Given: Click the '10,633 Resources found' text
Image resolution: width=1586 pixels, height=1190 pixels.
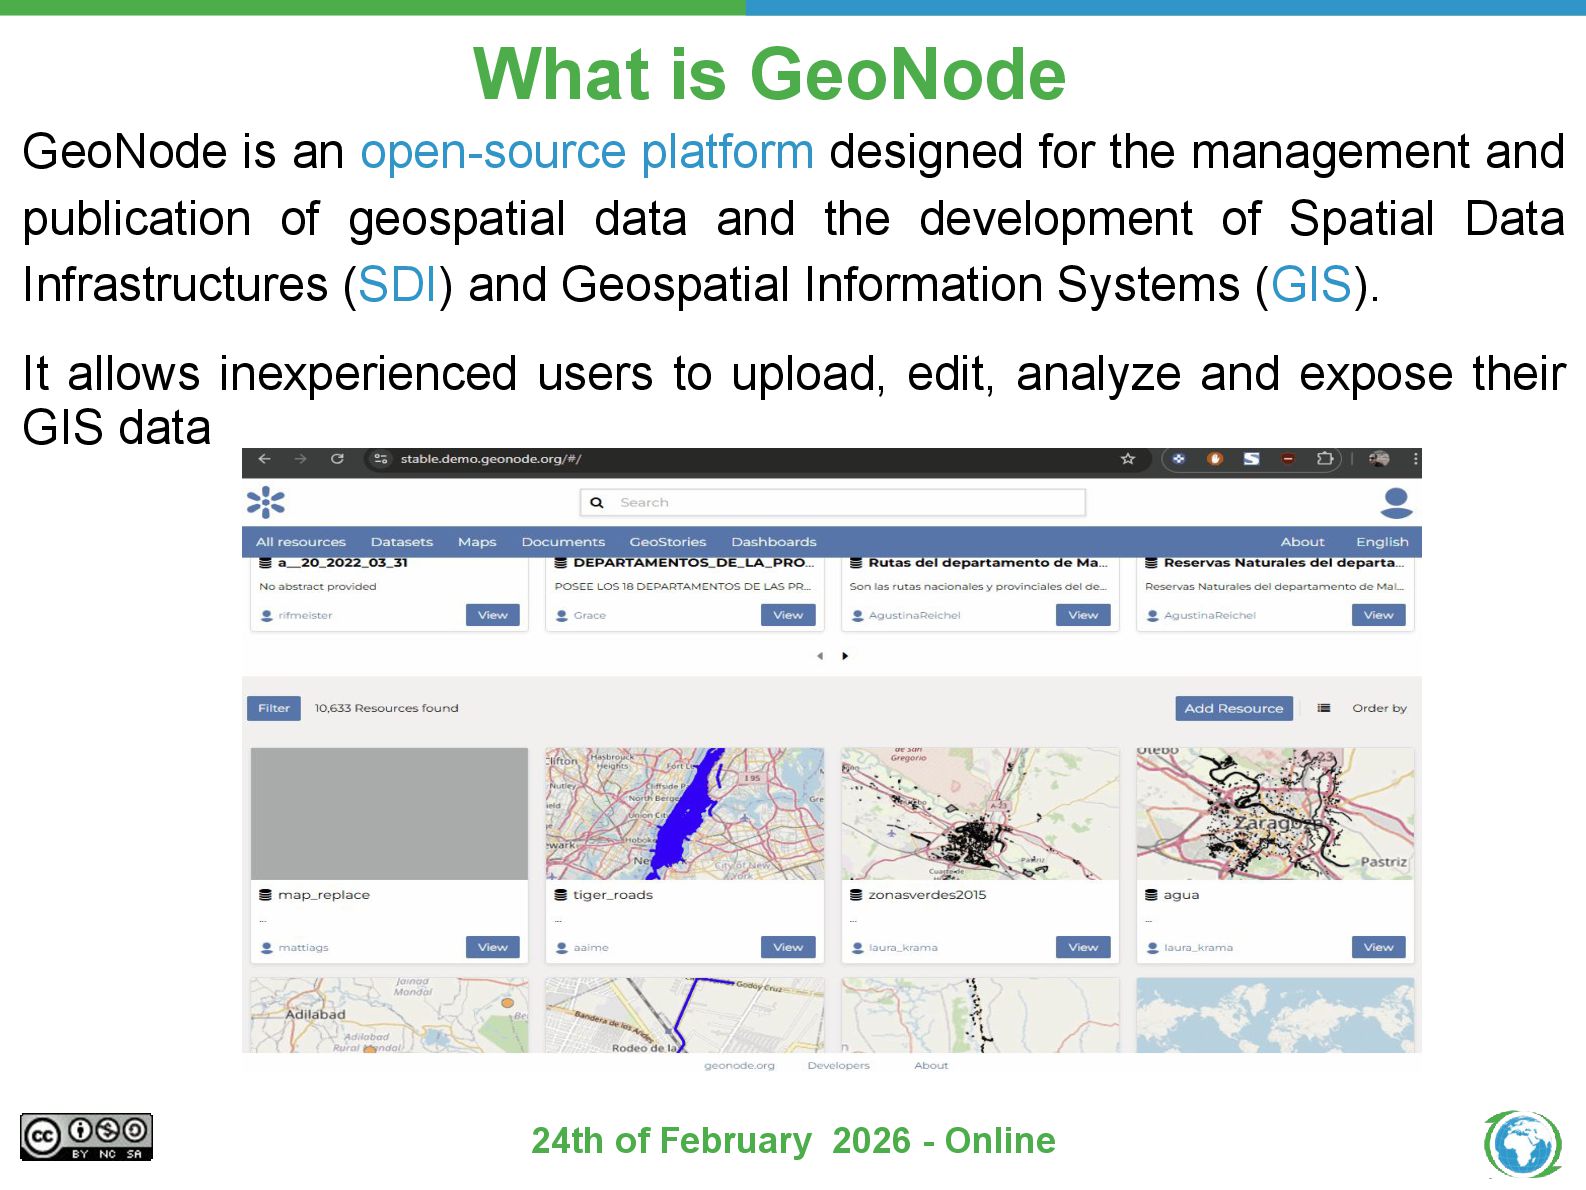Looking at the screenshot, I should coord(386,708).
